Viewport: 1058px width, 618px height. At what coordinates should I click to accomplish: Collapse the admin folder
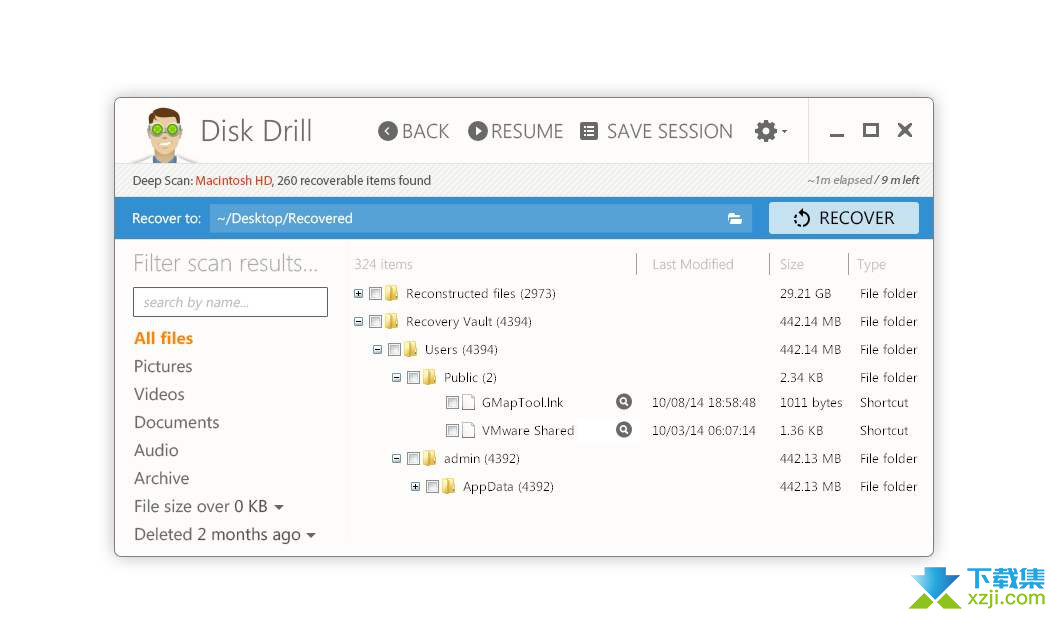point(396,459)
